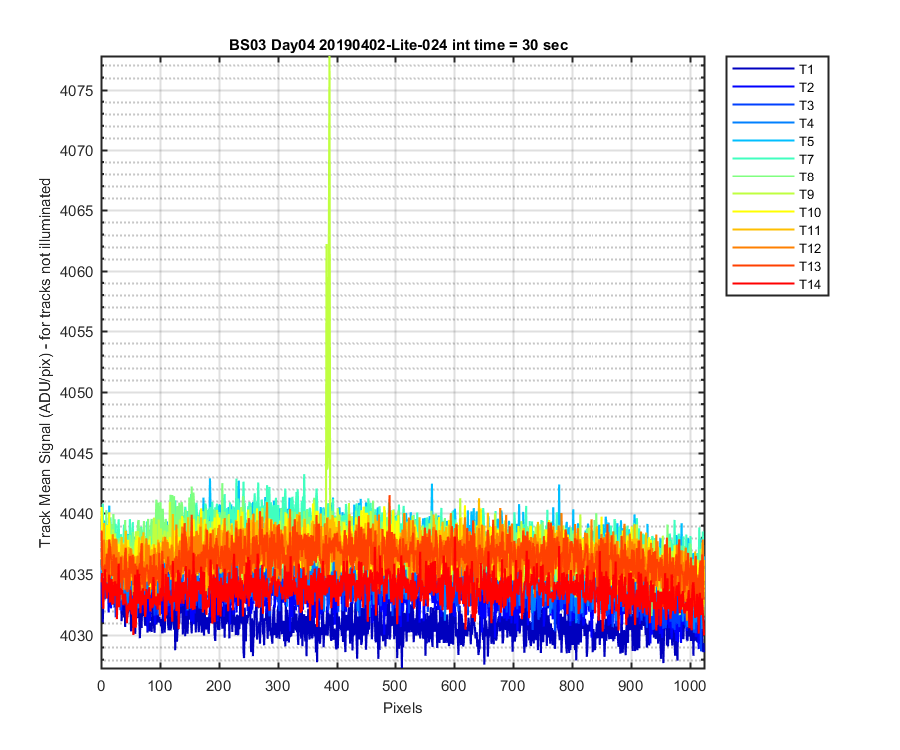Screen dimensions: 900x750
Task: Click x-axis tick label 500
Action: click(x=395, y=686)
